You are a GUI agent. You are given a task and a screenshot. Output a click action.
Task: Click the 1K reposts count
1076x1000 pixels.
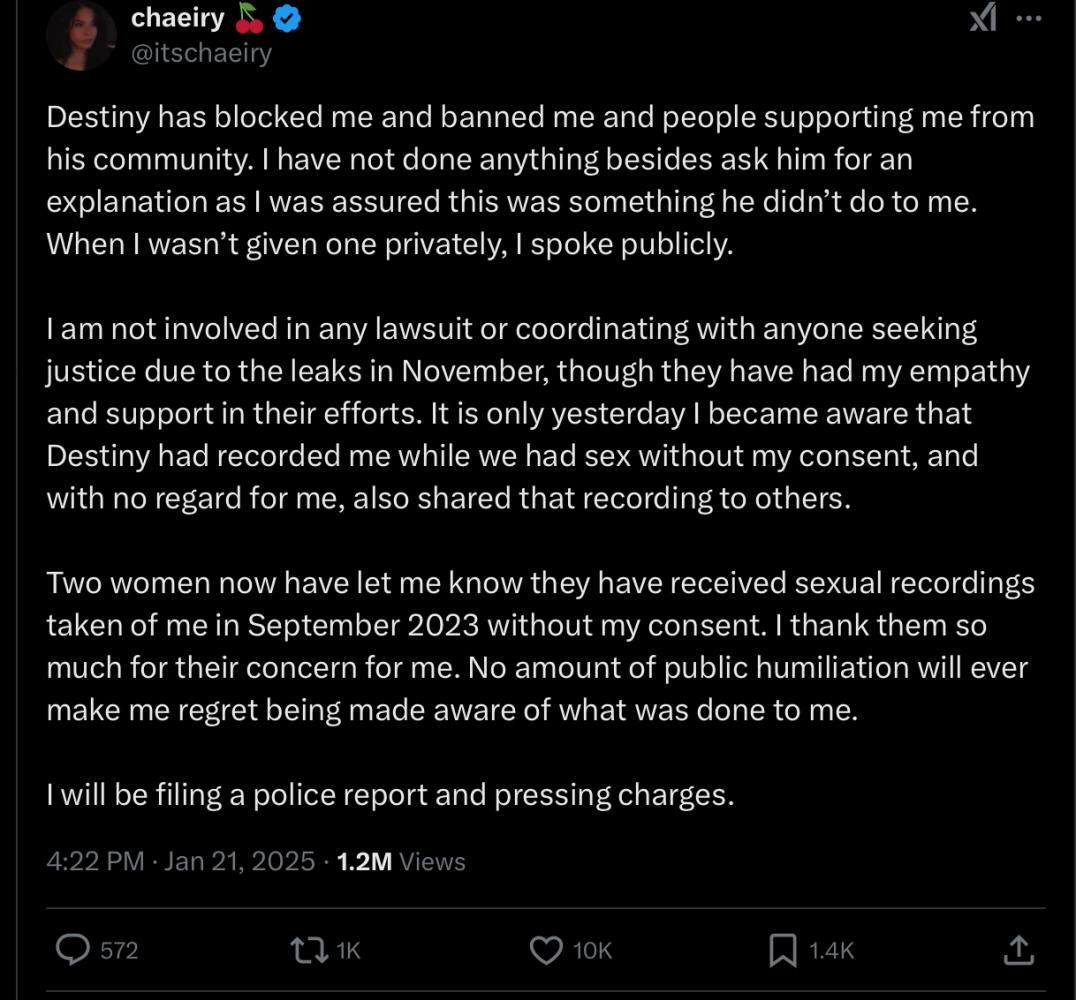(x=348, y=950)
